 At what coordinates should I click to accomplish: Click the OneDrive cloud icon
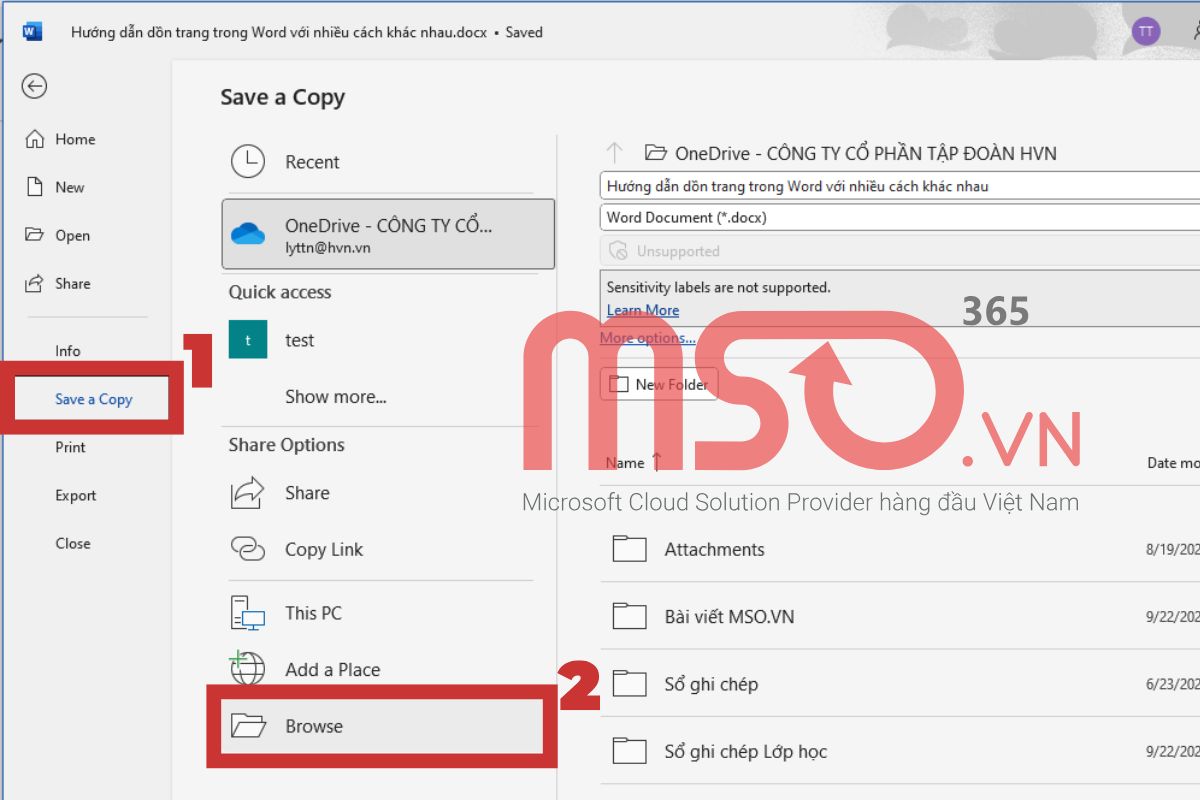click(248, 234)
